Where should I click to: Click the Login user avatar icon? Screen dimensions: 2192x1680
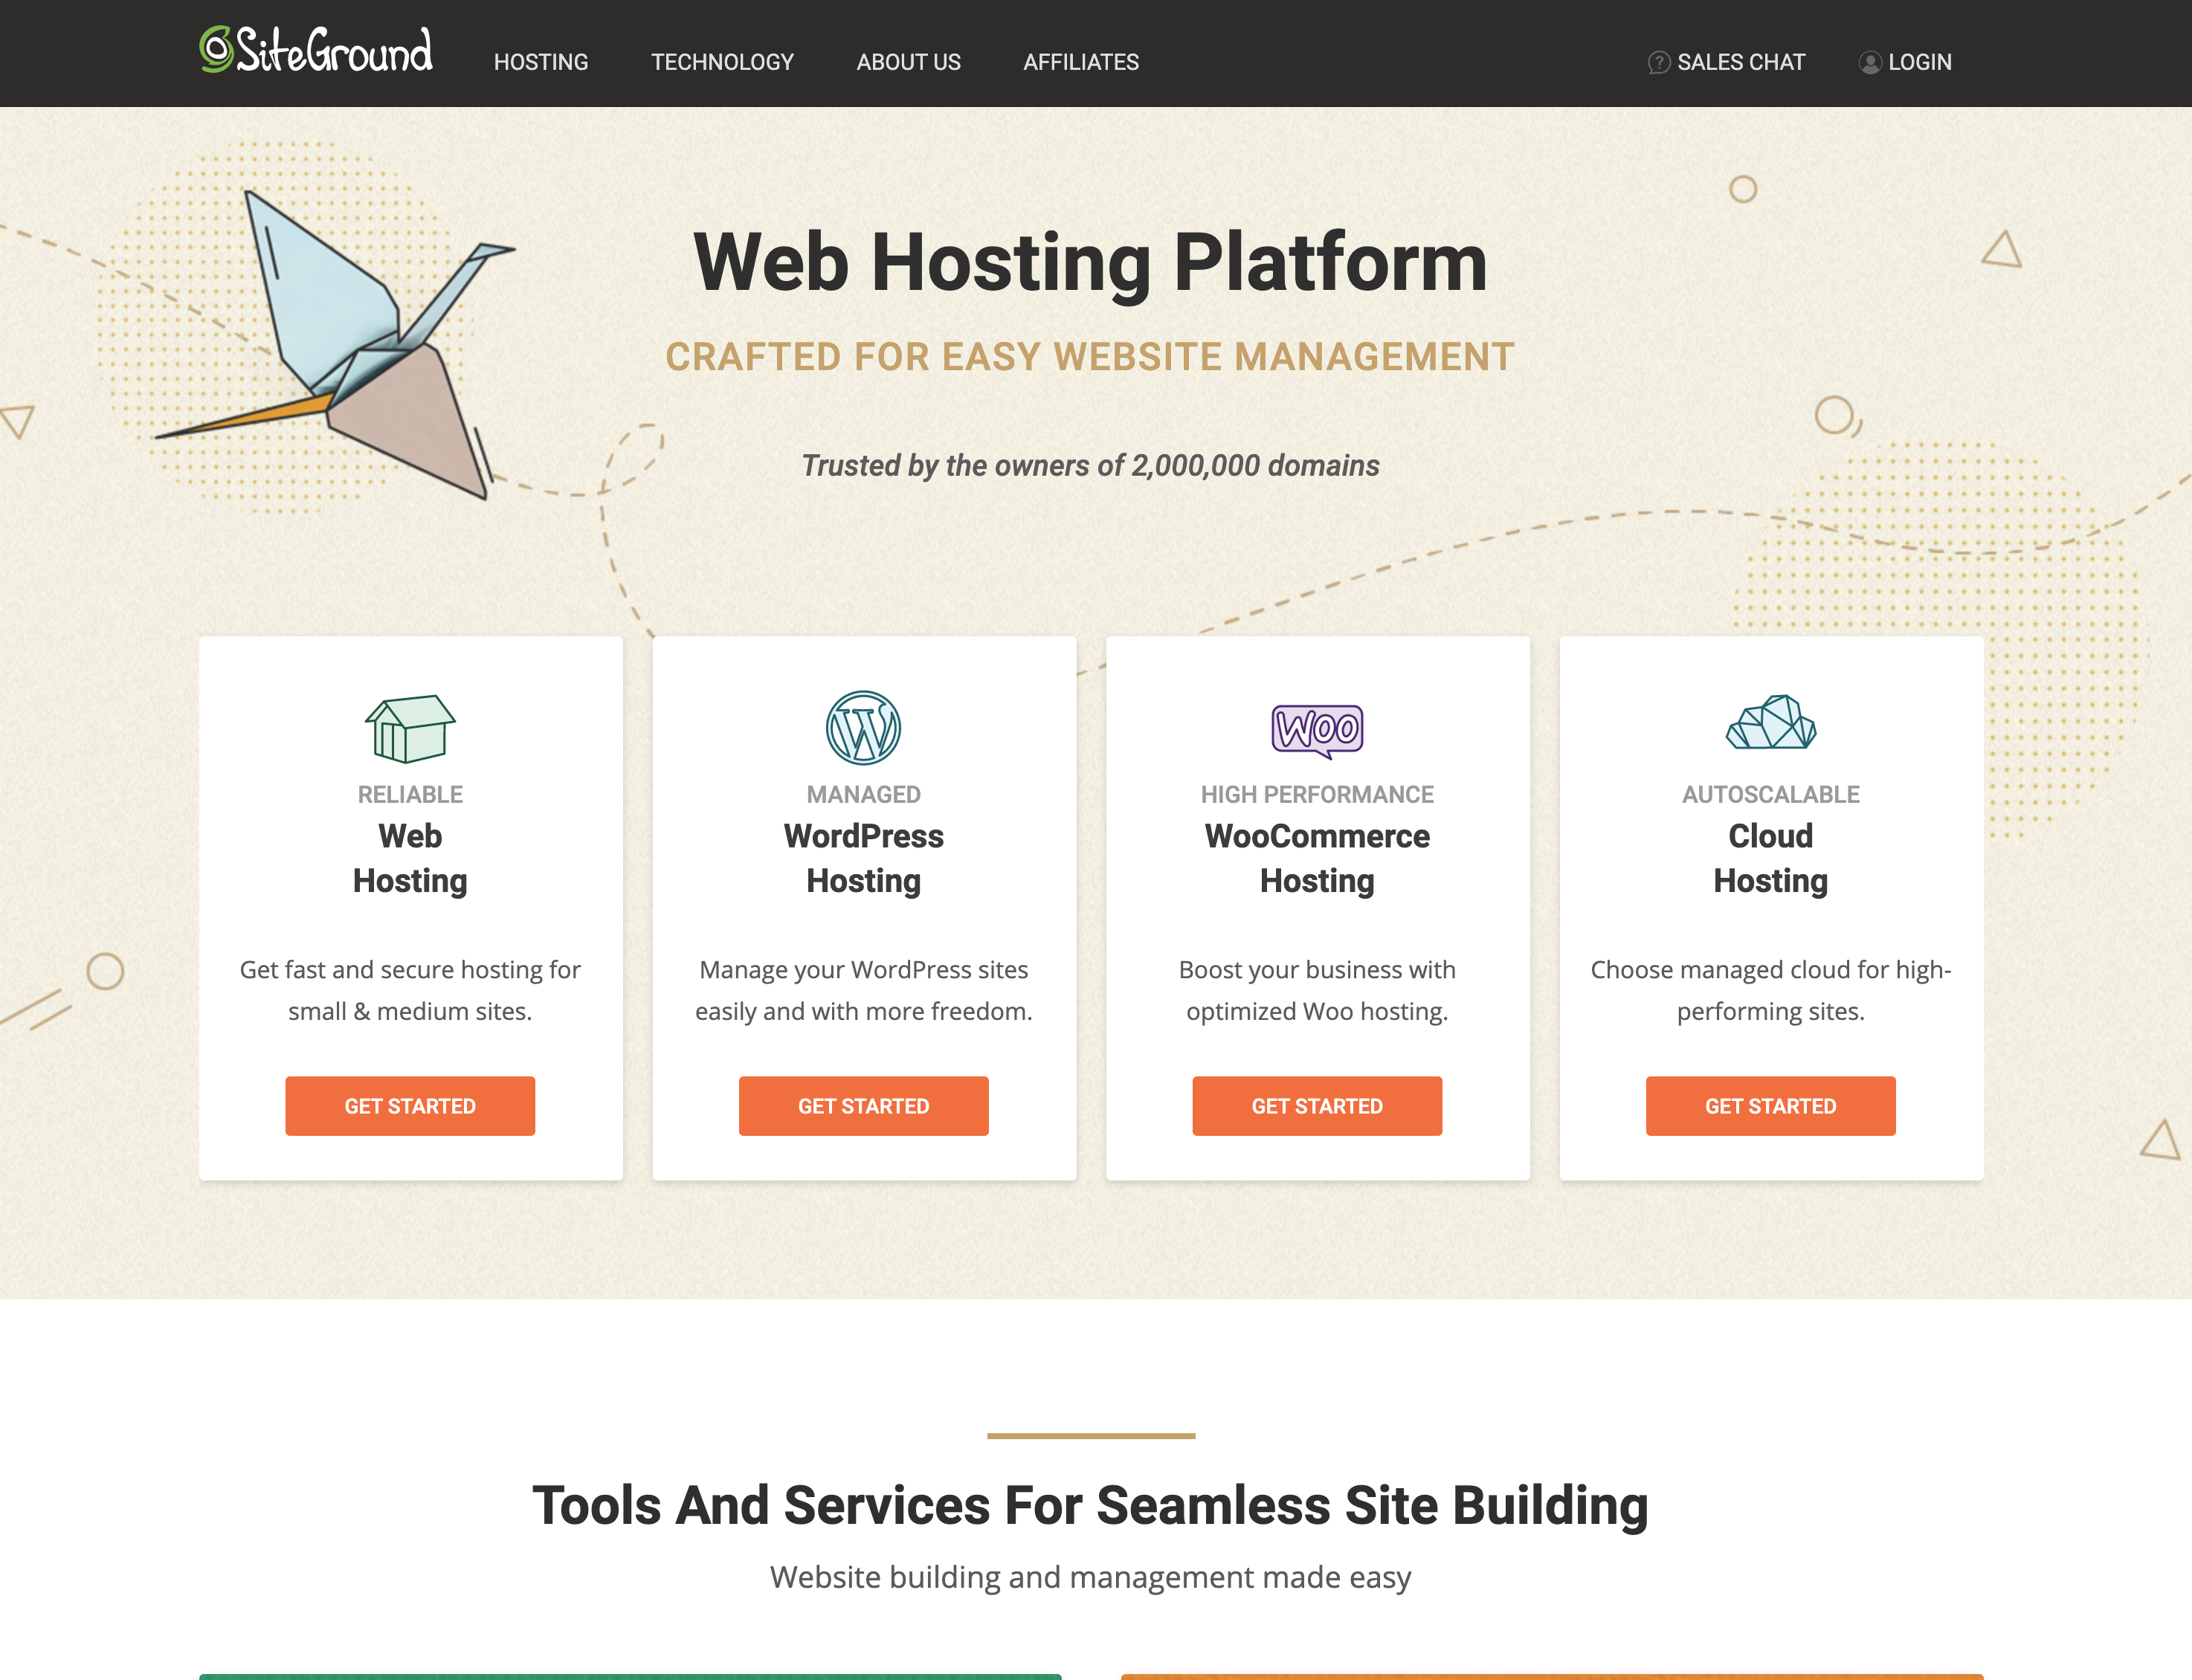tap(1869, 63)
